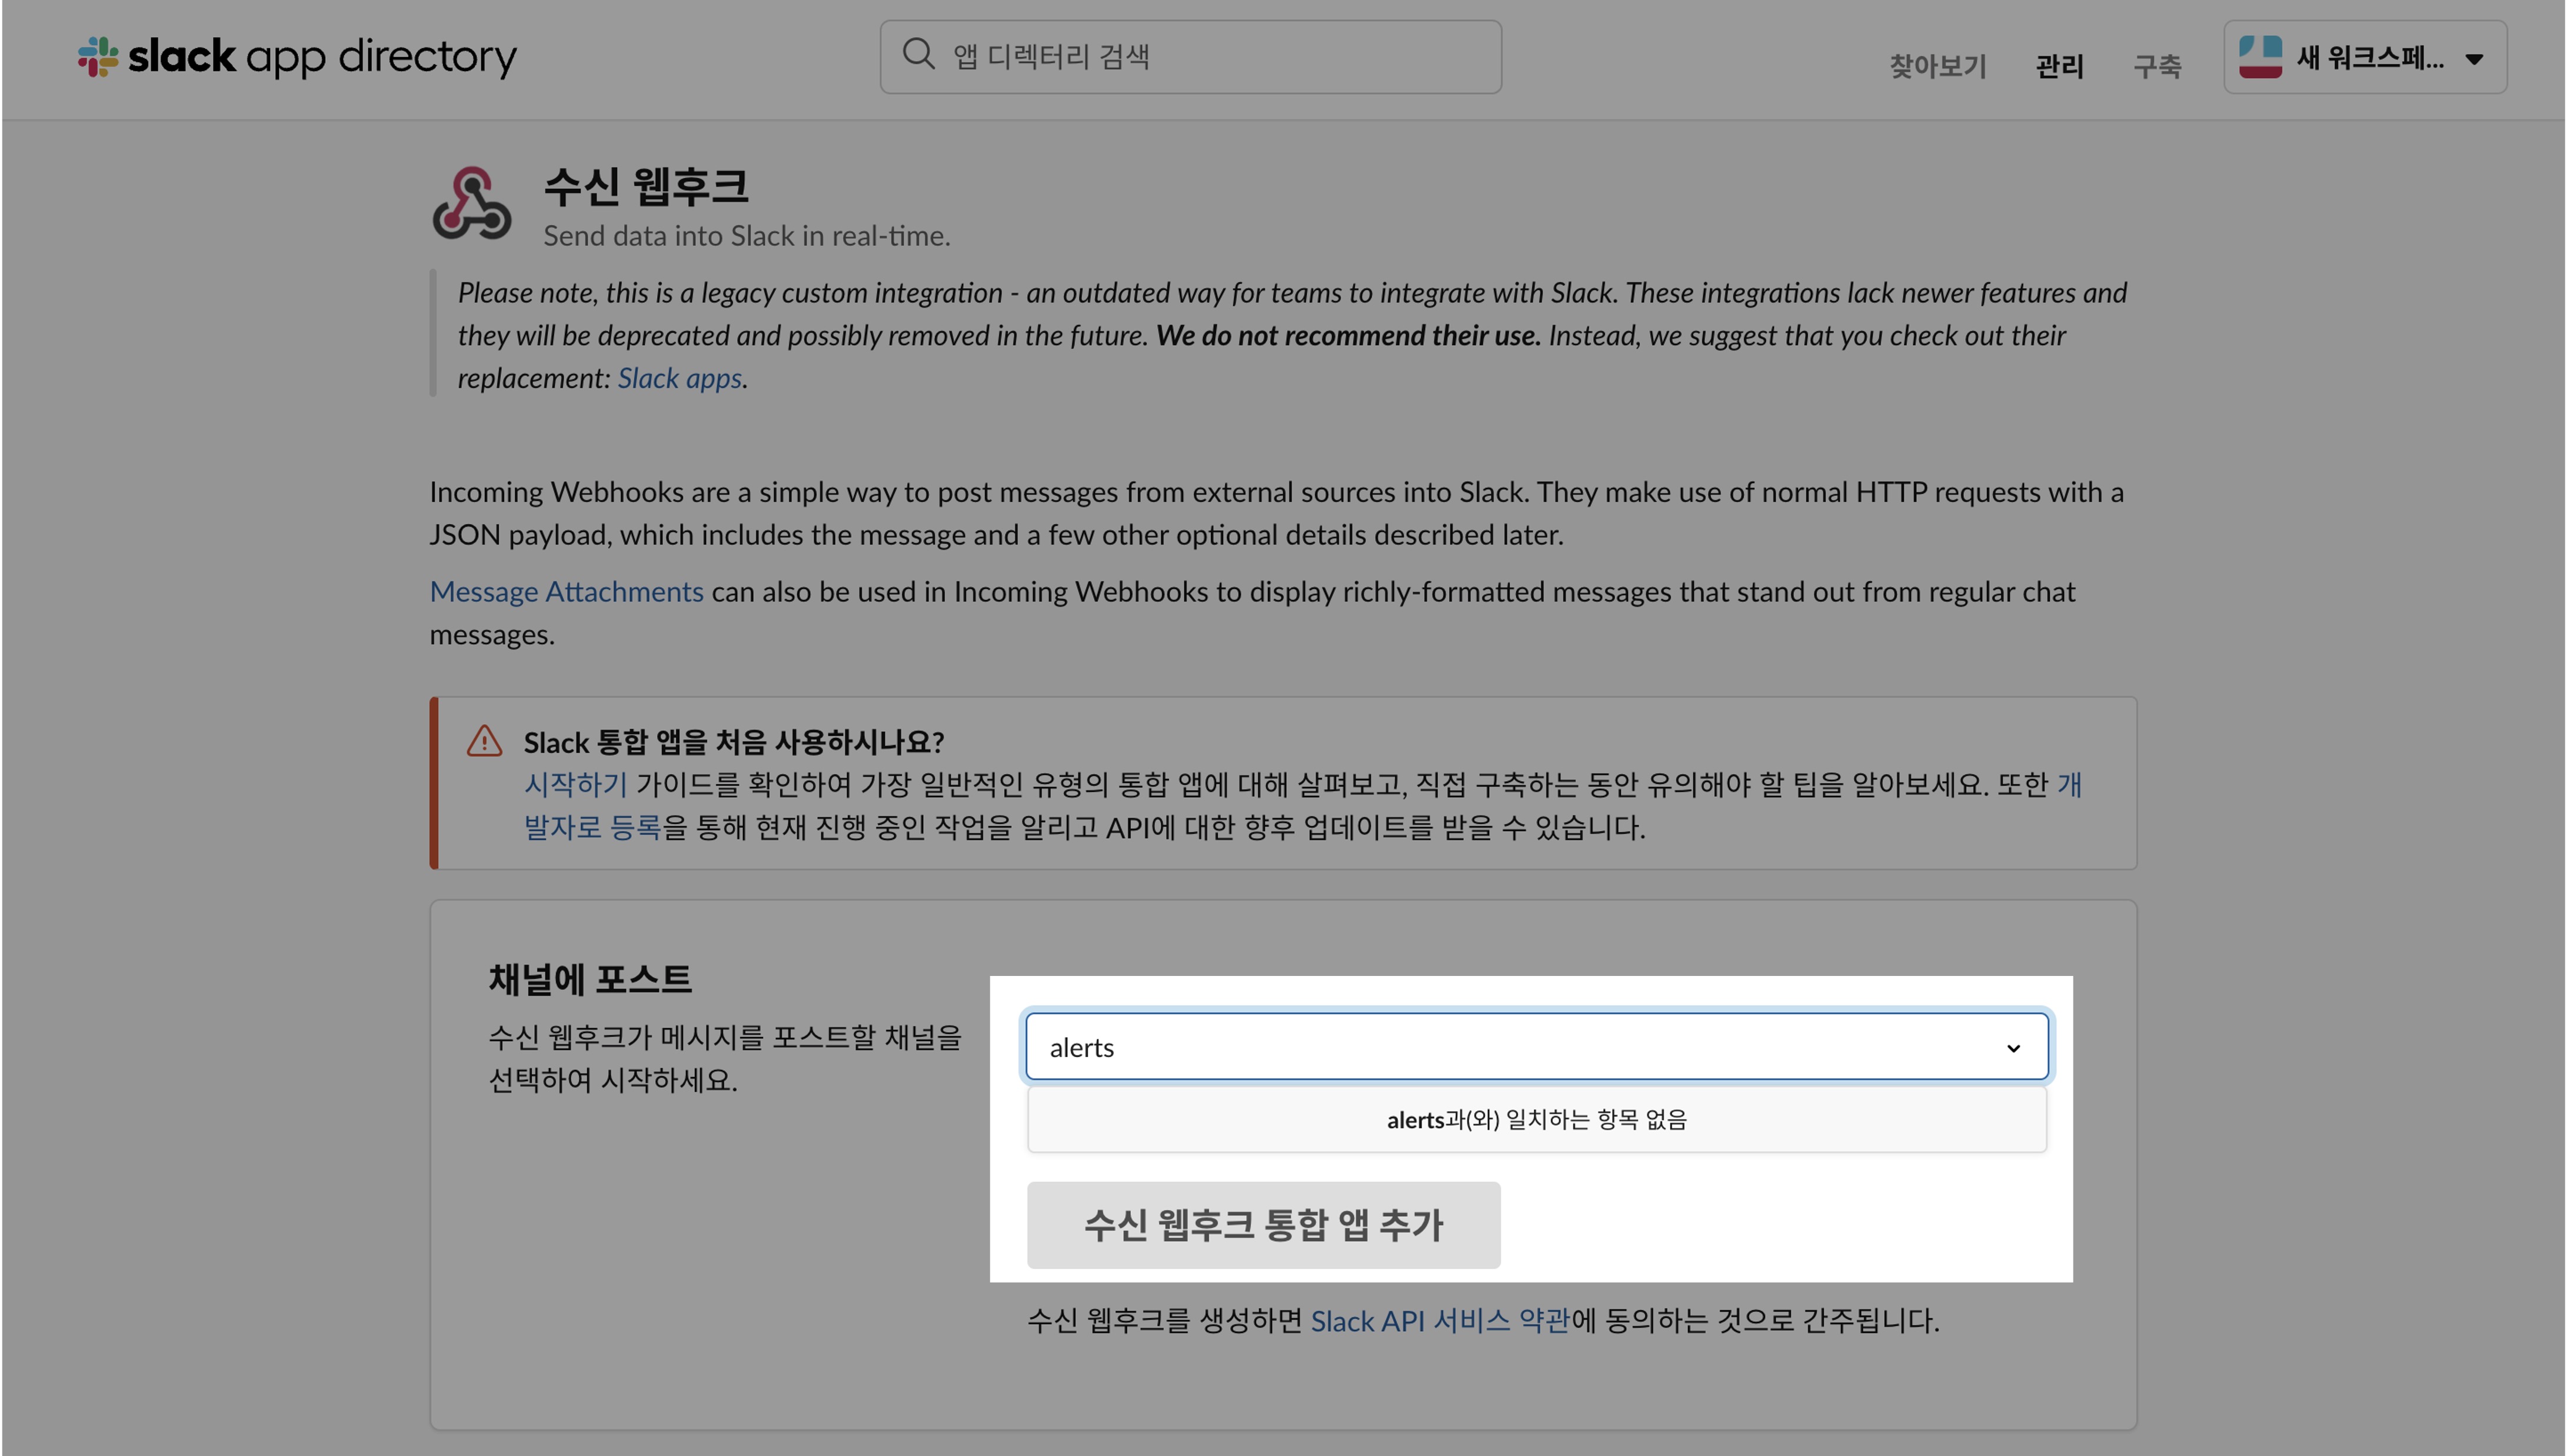
Task: Follow the 시작하기 guide link
Action: click(x=576, y=784)
